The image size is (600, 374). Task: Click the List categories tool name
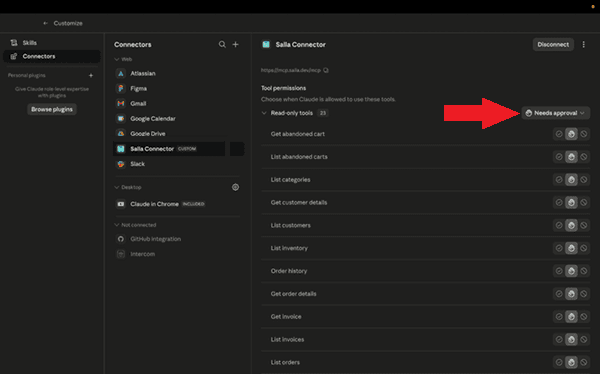pyautogui.click(x=290, y=180)
